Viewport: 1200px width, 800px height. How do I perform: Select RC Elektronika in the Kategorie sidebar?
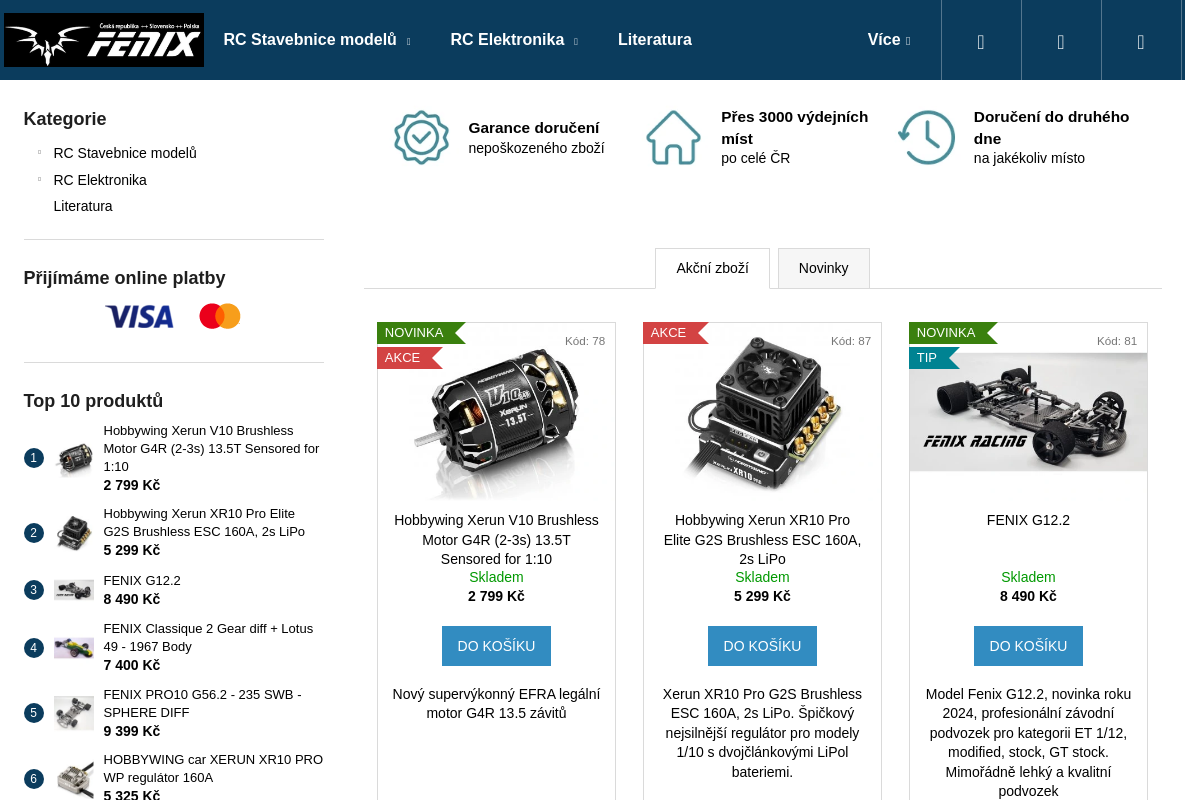(x=100, y=180)
